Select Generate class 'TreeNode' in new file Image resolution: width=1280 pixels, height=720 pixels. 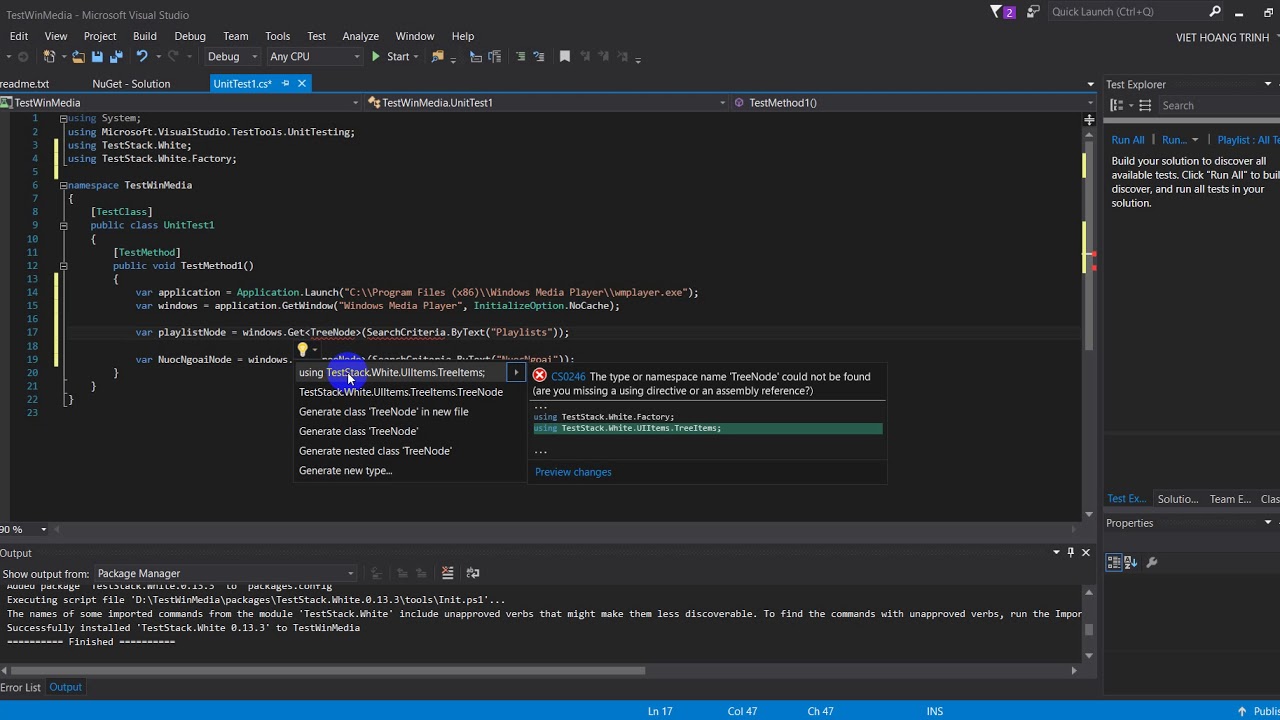click(384, 411)
